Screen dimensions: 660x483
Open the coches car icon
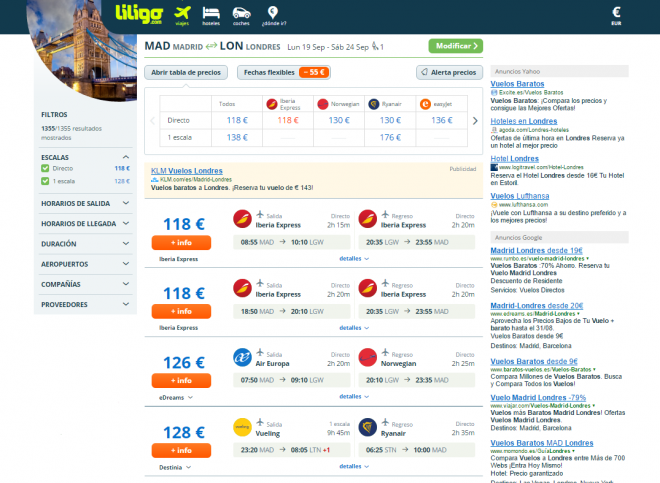pos(241,16)
